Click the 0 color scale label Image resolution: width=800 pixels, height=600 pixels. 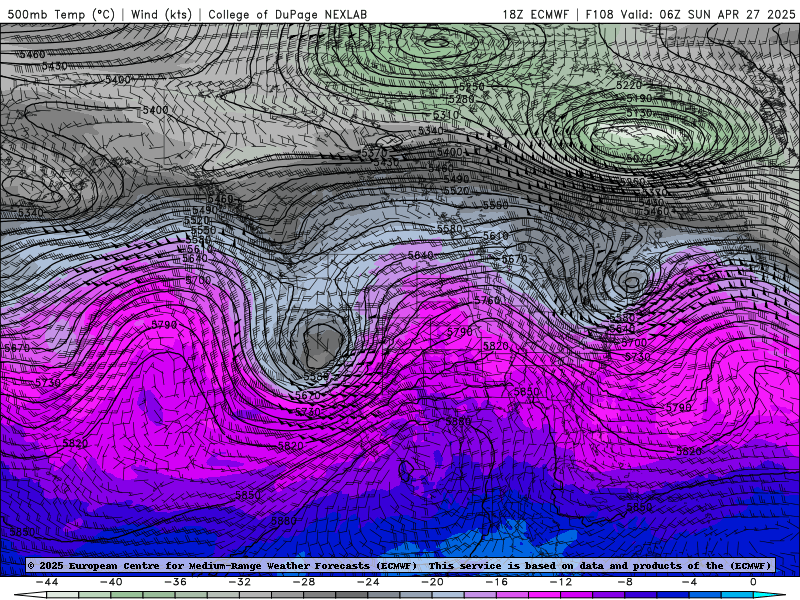[x=753, y=582]
